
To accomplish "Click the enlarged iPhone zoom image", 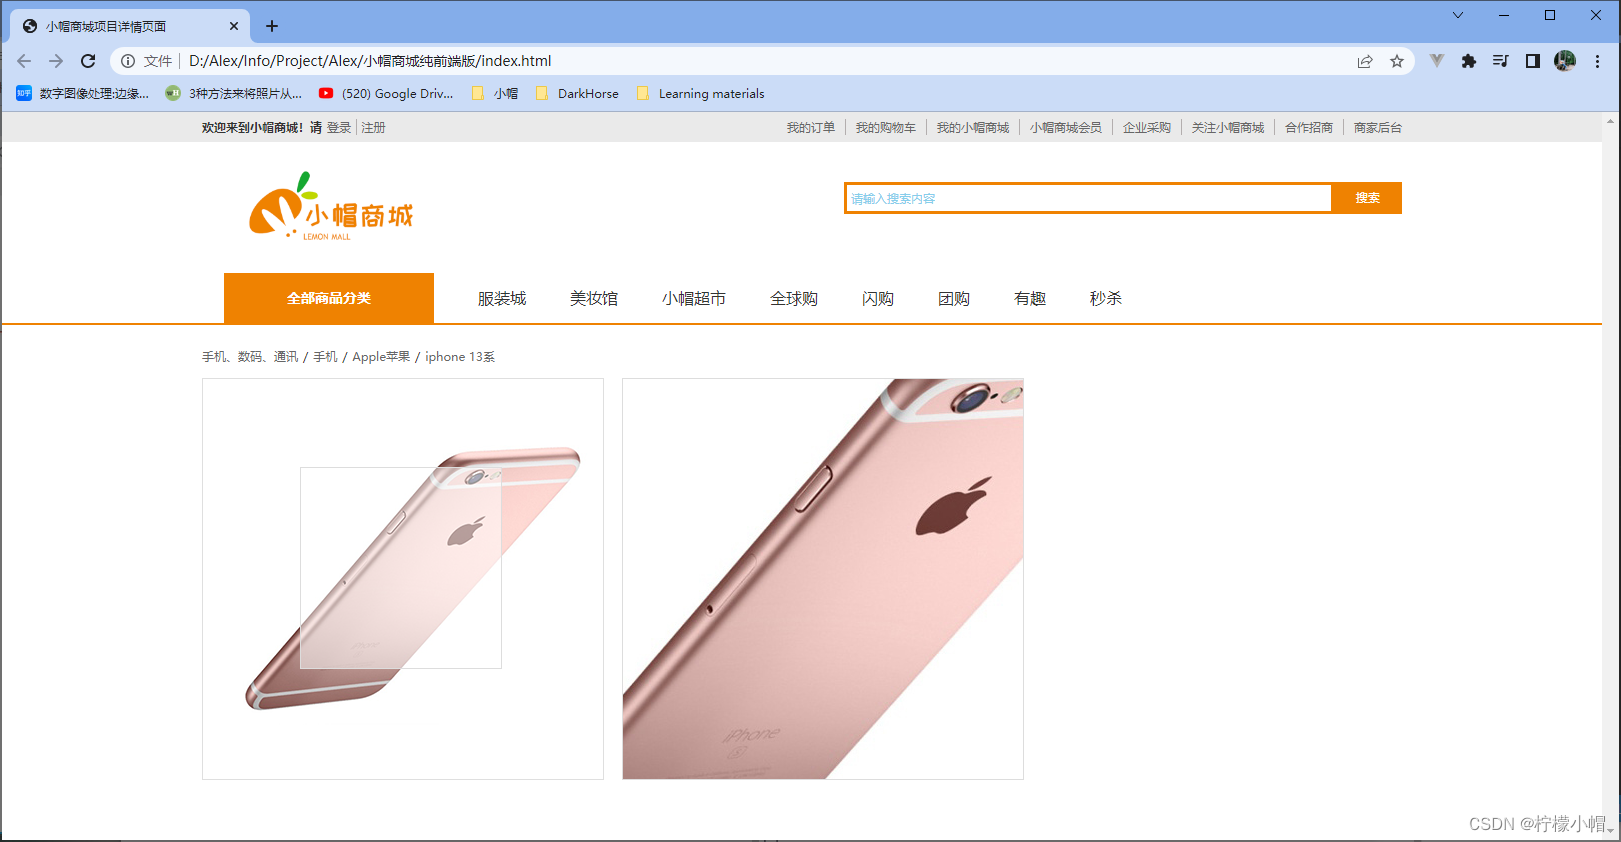I will 823,579.
